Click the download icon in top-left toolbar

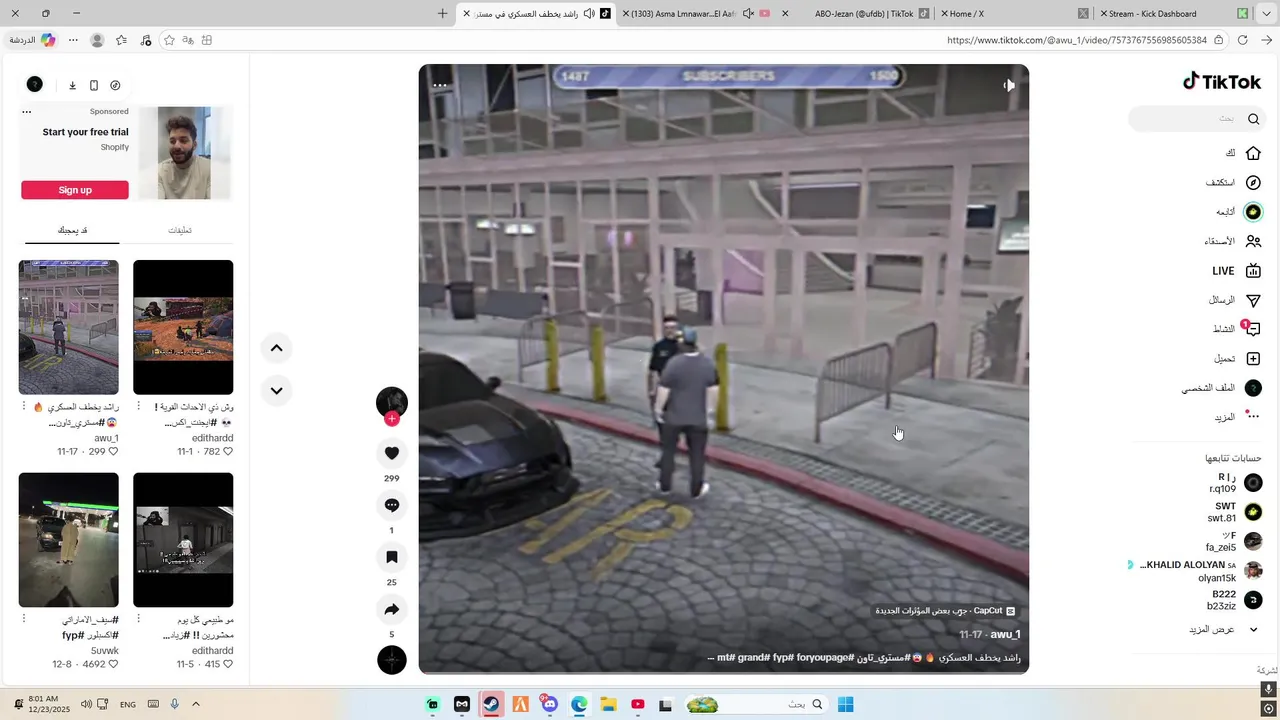(72, 85)
